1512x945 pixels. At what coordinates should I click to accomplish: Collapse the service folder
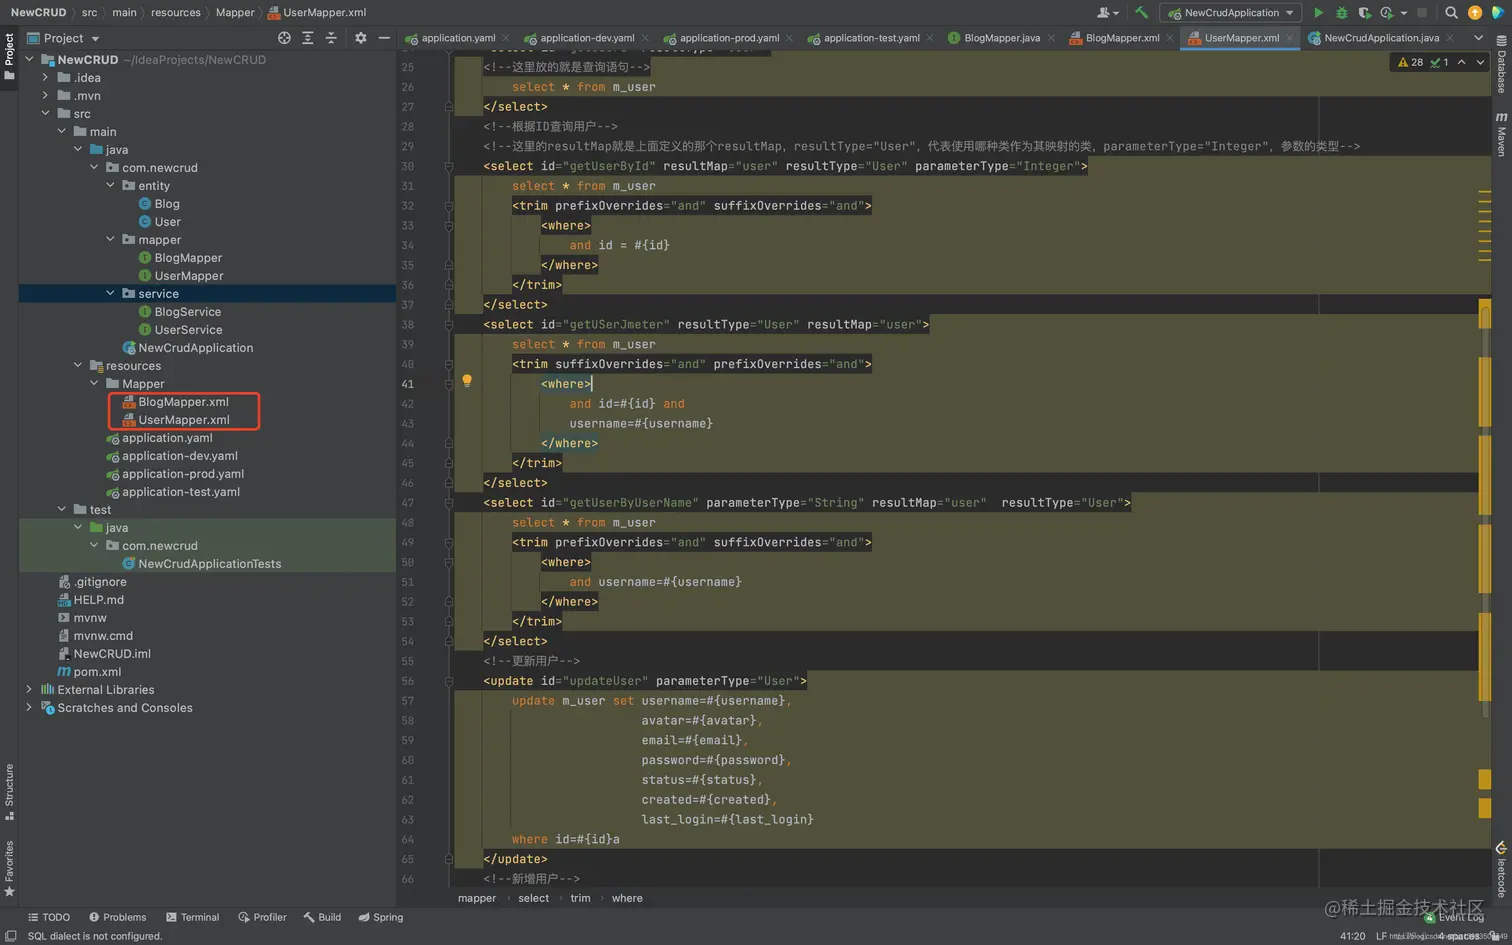tap(110, 293)
